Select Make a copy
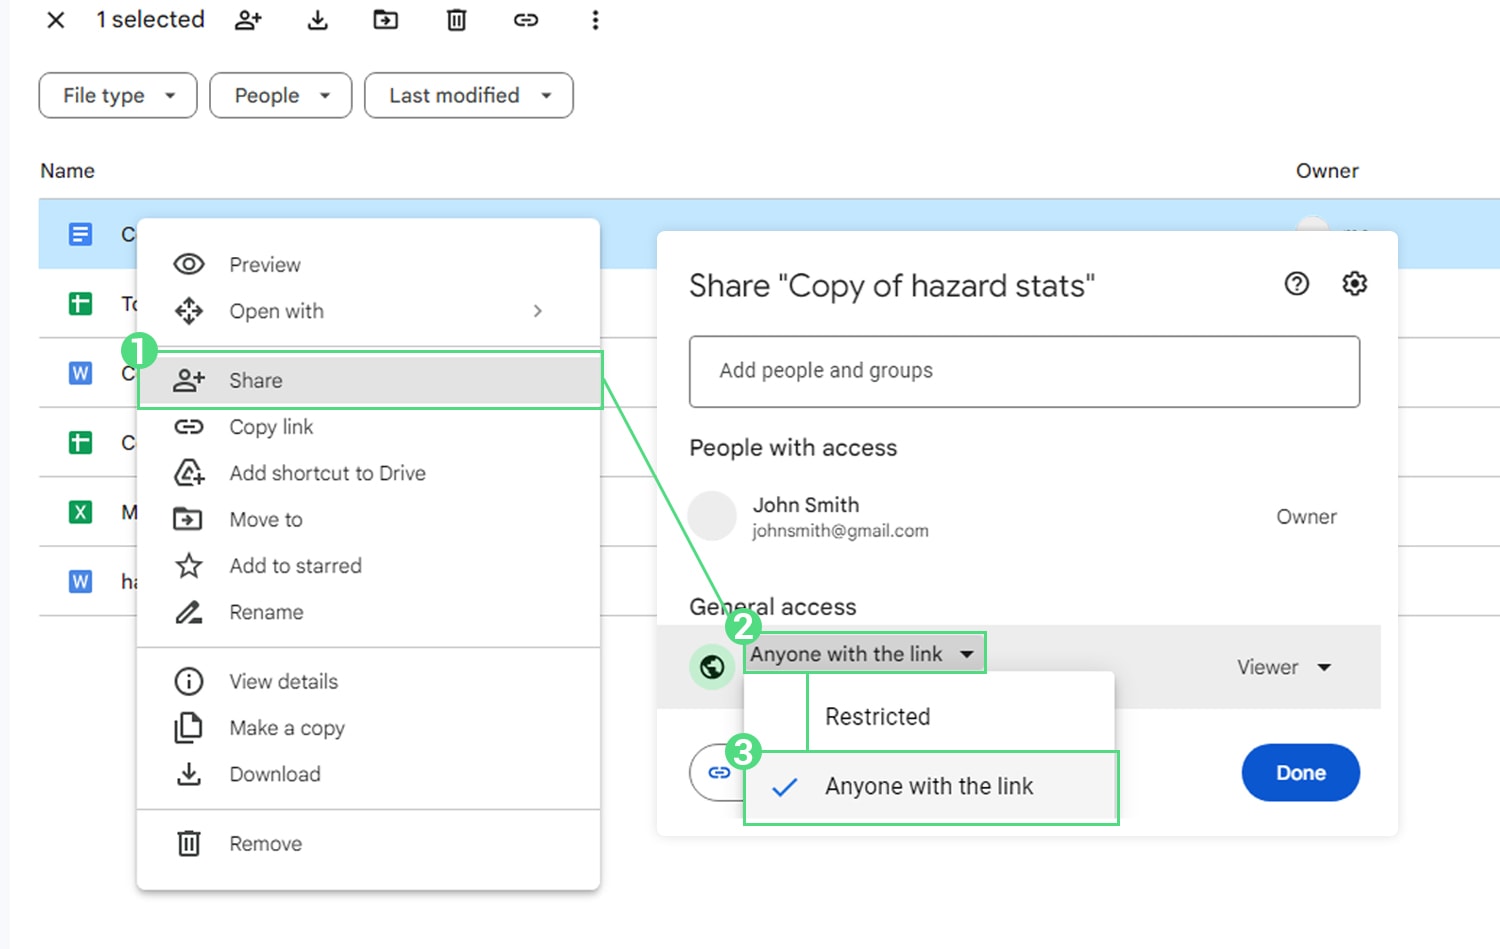Viewport: 1500px width, 949px height. [286, 728]
